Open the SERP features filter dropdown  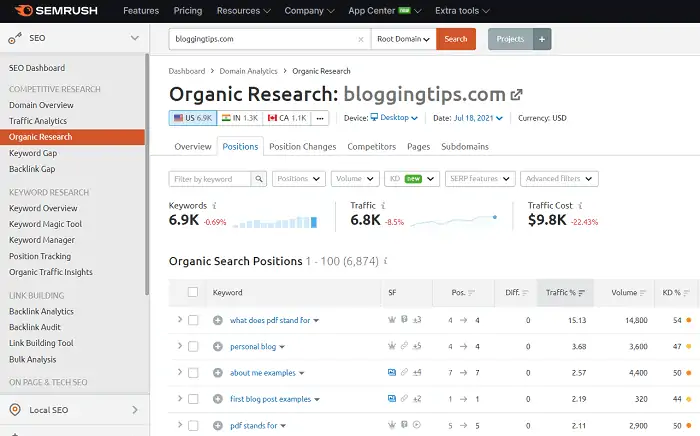[x=480, y=179]
